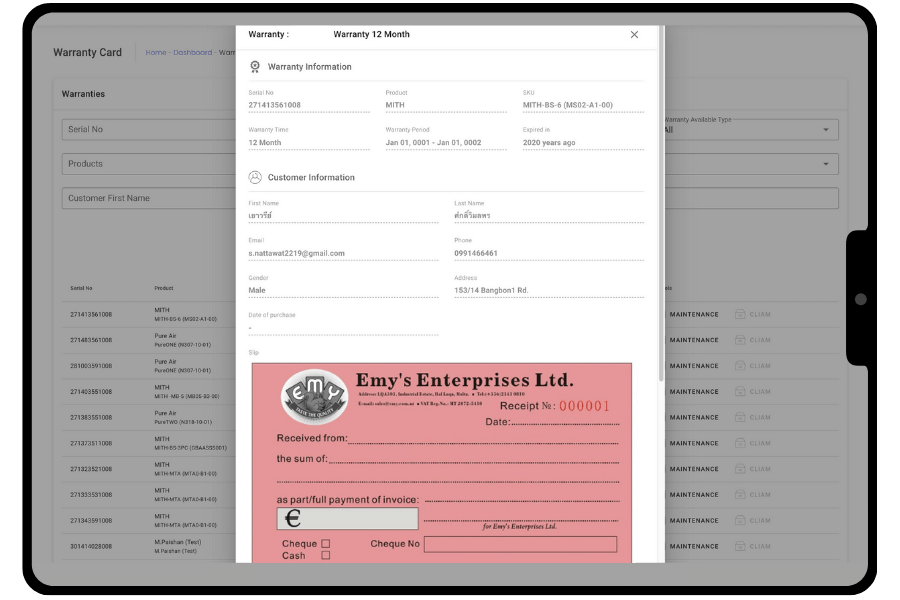Click the claim icon for serial 271483561008
Image resolution: width=900 pixels, height=600 pixels.
pyautogui.click(x=741, y=340)
